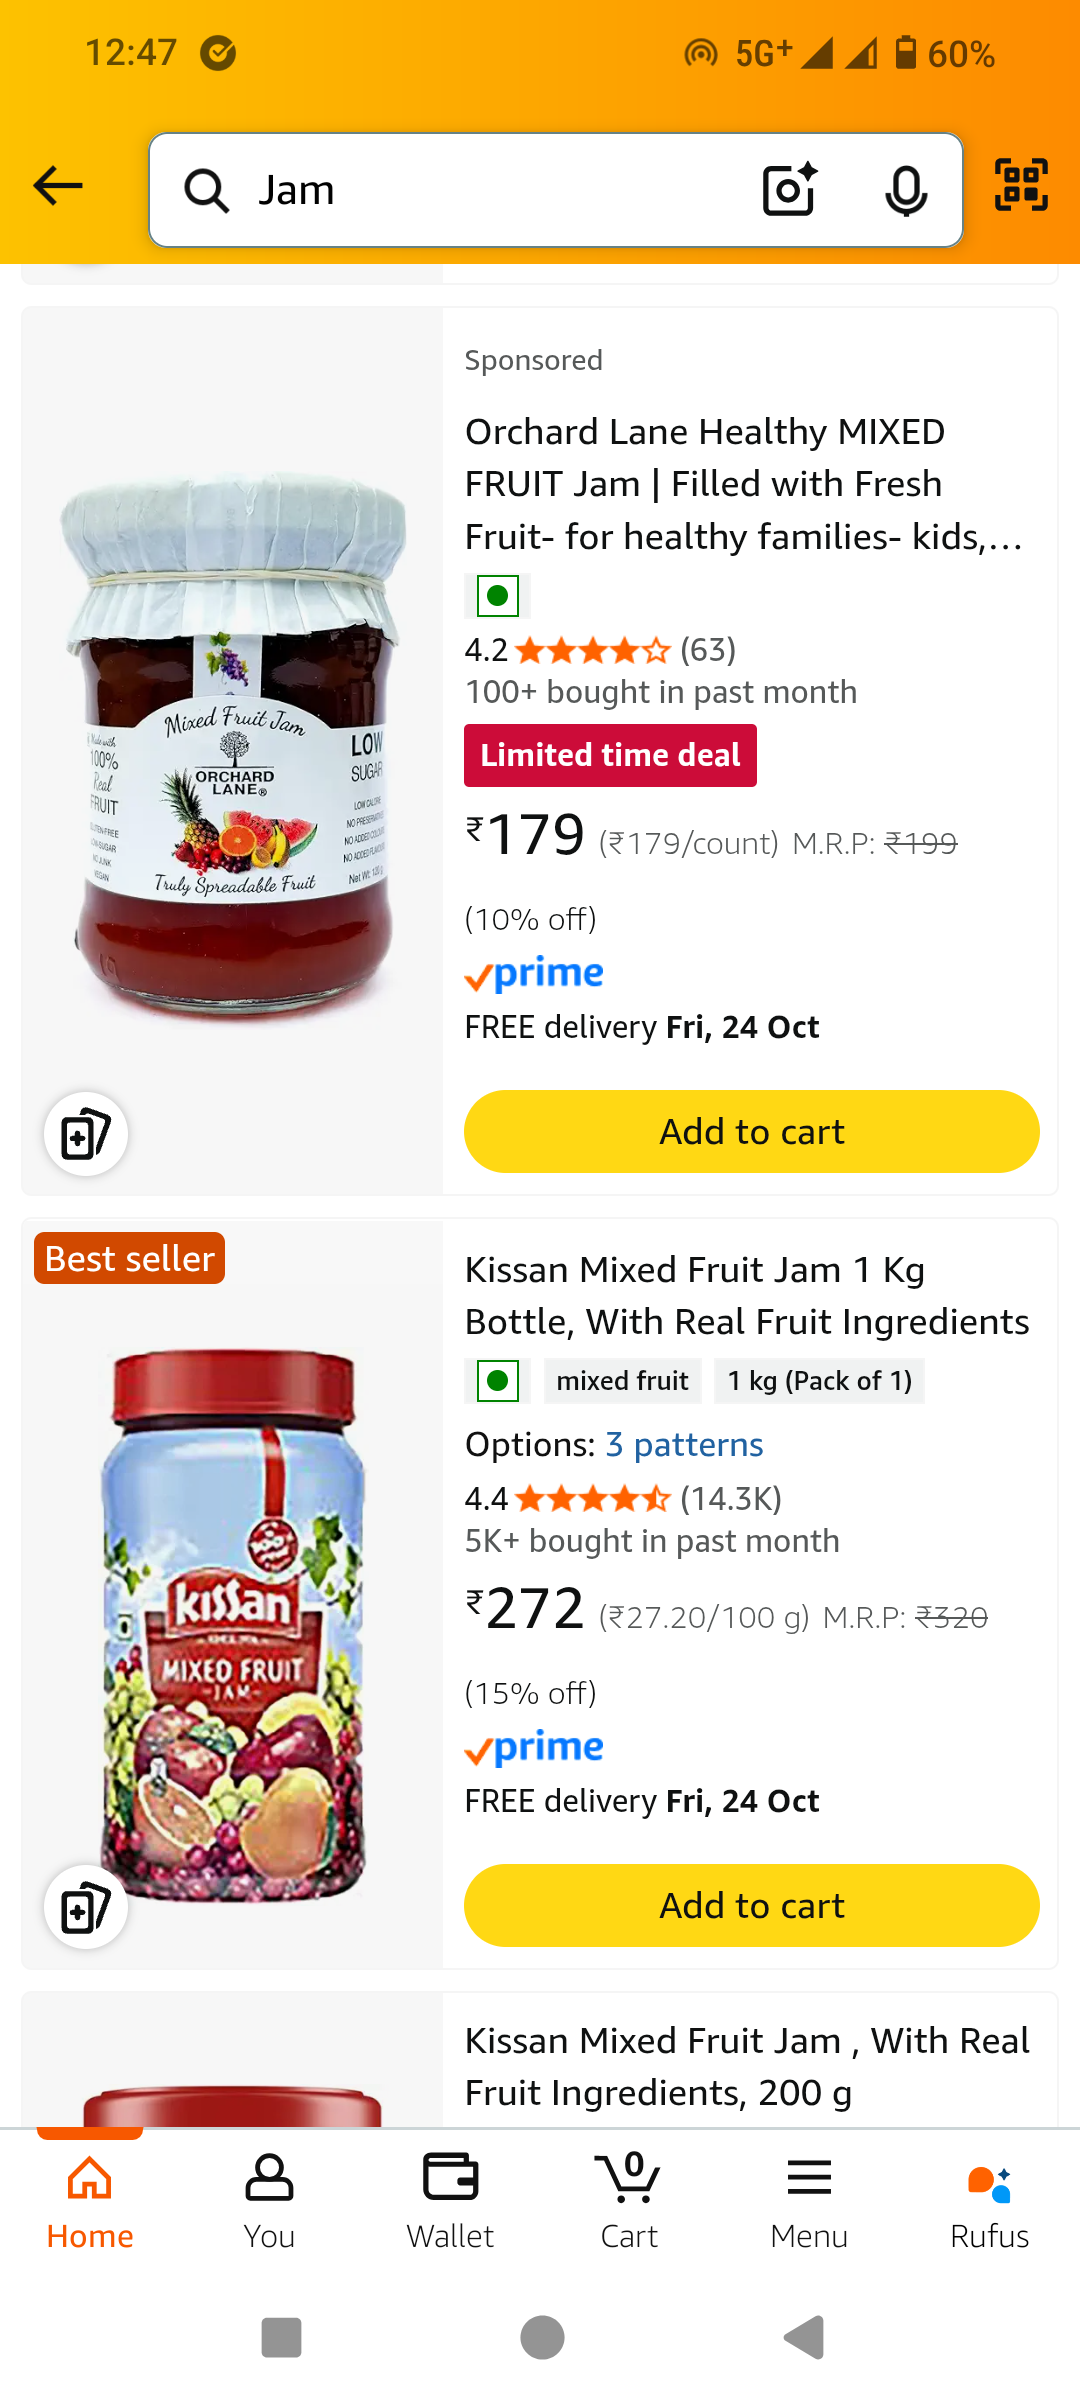The height and width of the screenshot is (2400, 1080).
Task: Open the 3 patterns options link
Action: [684, 1445]
